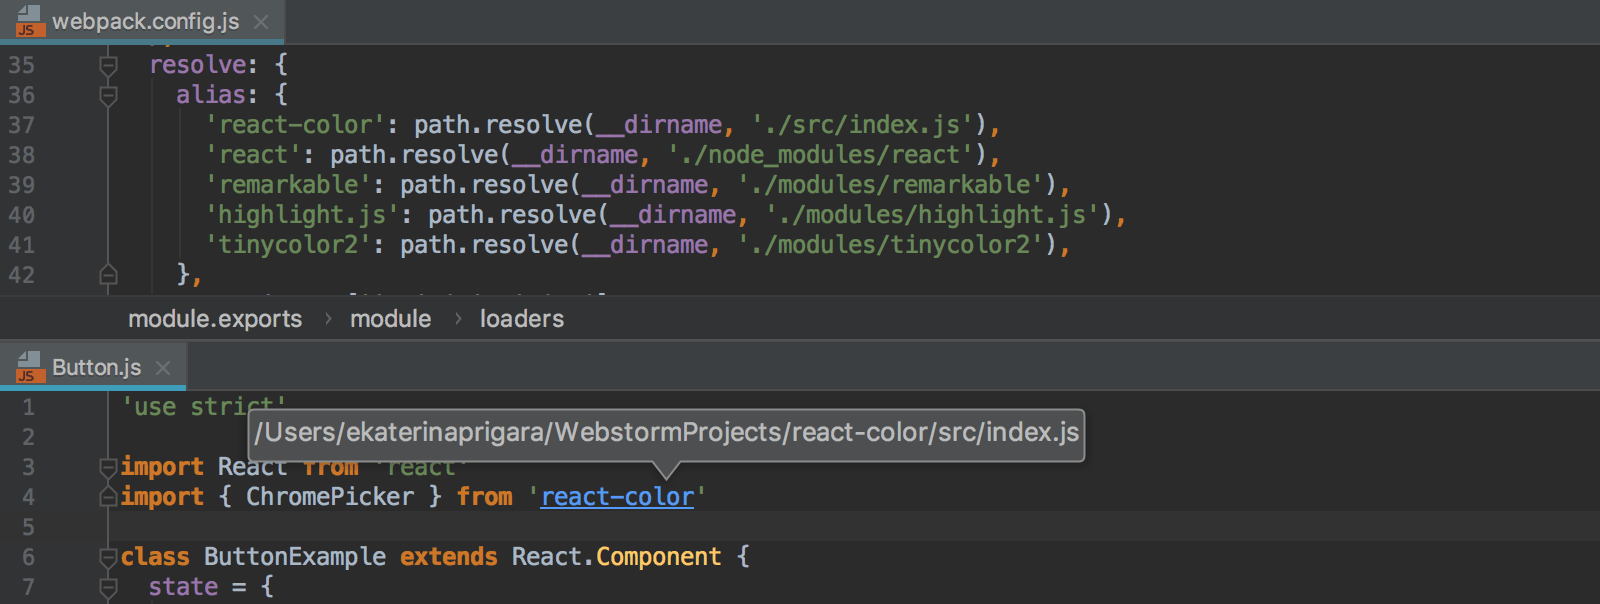Fold the alias block on line 36
Image resolution: width=1600 pixels, height=604 pixels.
(x=108, y=96)
